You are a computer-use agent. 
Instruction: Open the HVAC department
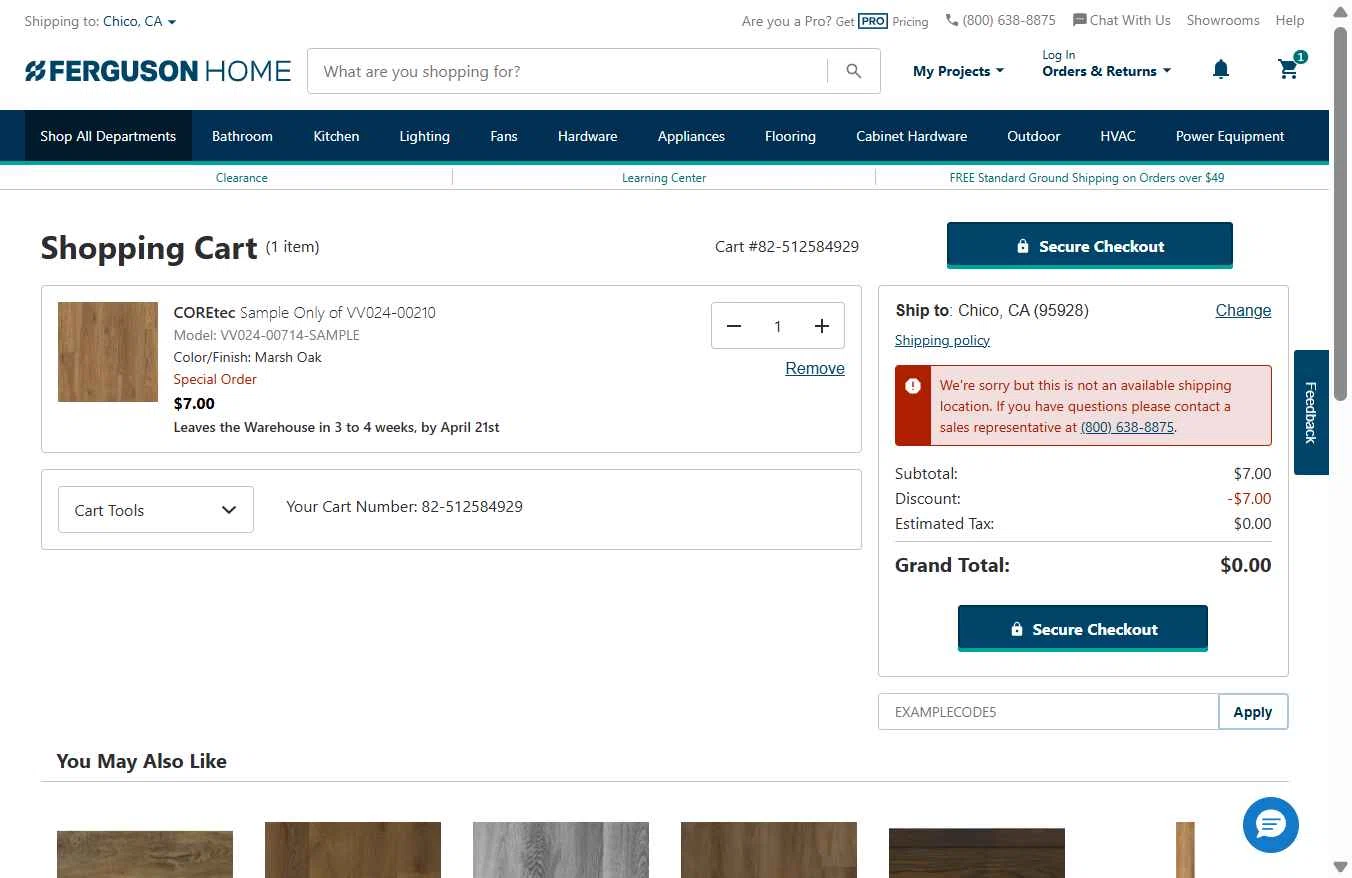(x=1118, y=136)
